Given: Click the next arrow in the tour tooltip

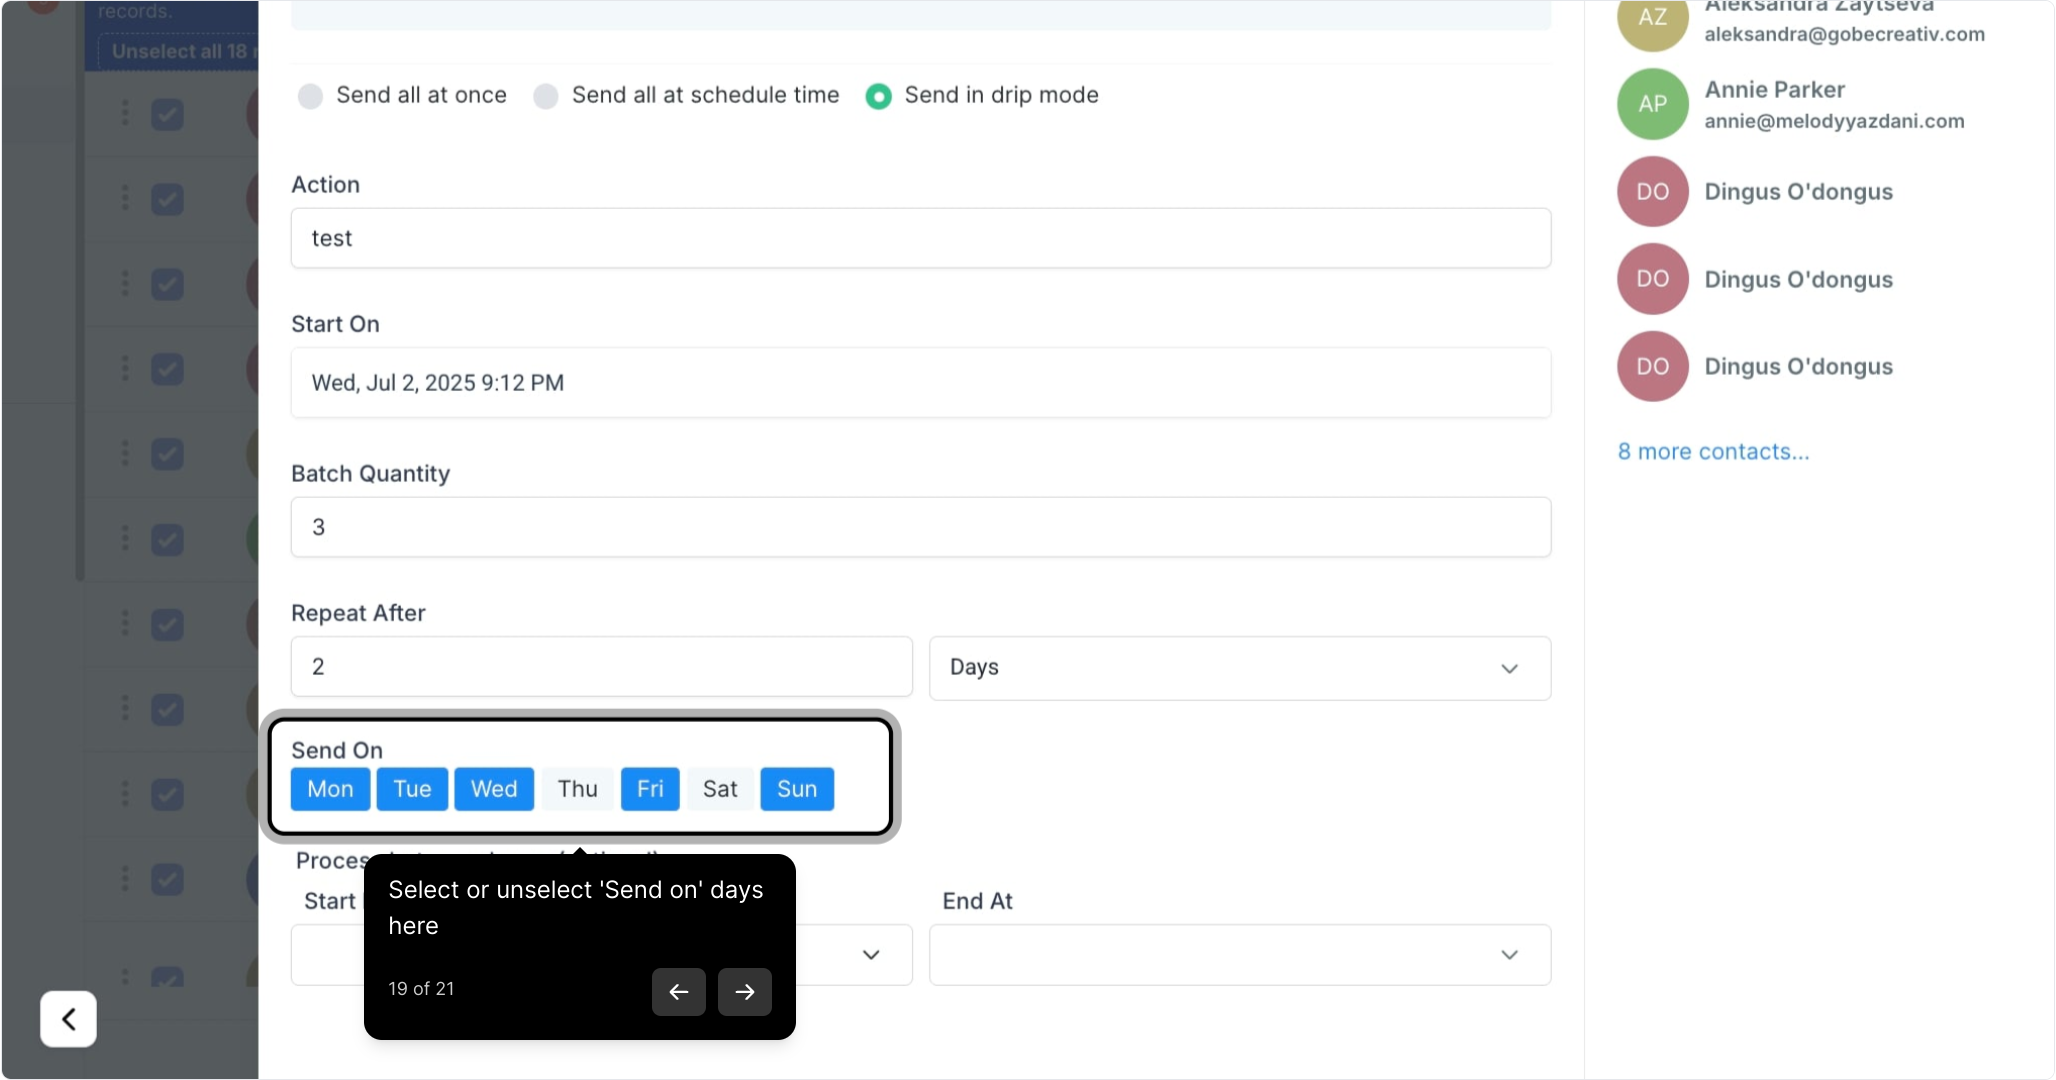Looking at the screenshot, I should click(744, 991).
